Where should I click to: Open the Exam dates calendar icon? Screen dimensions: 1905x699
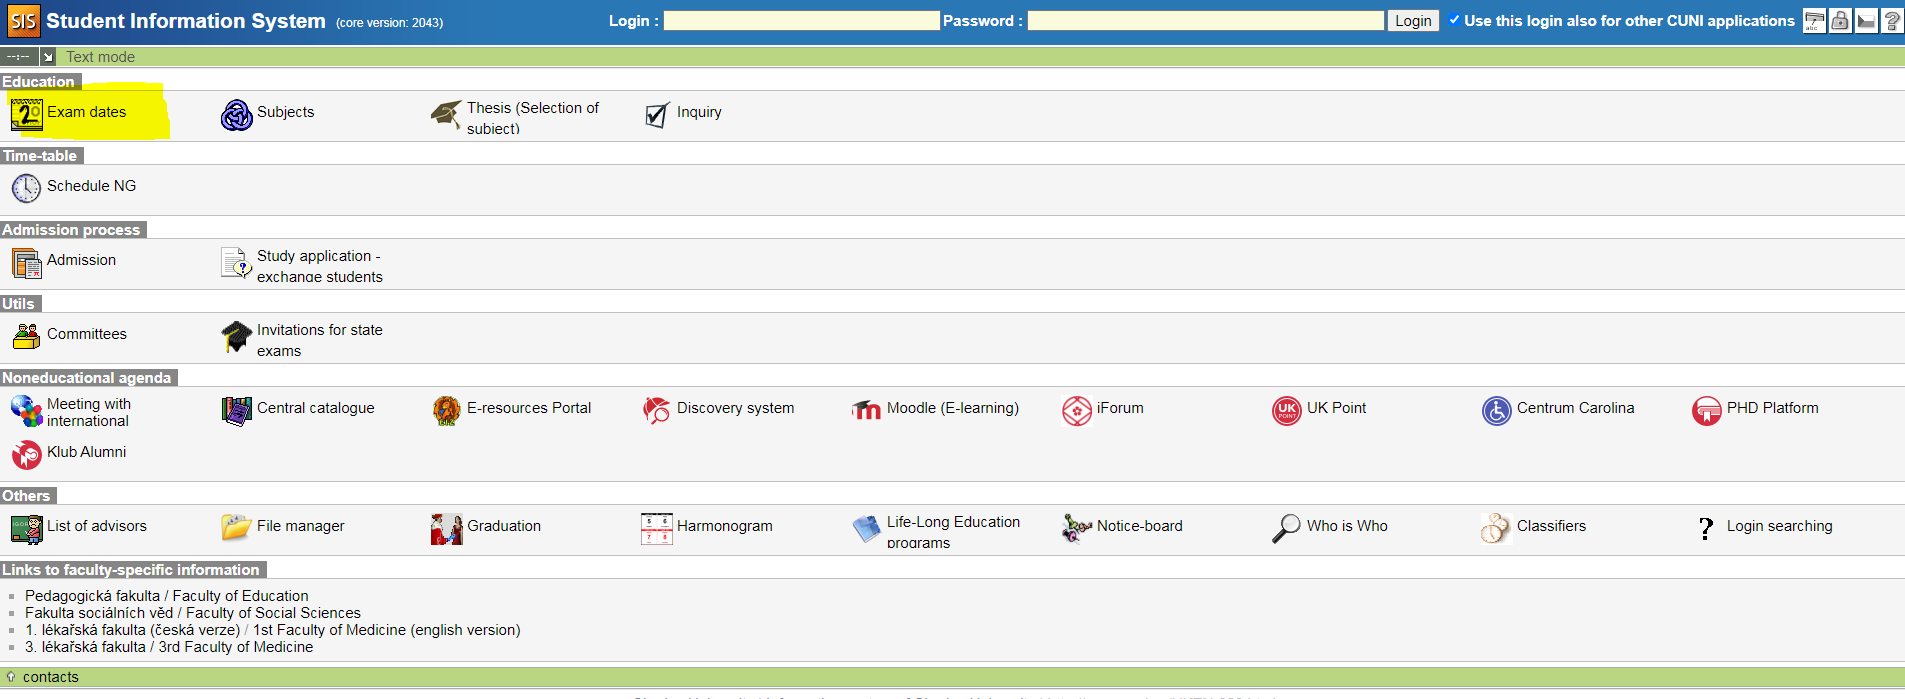(26, 114)
